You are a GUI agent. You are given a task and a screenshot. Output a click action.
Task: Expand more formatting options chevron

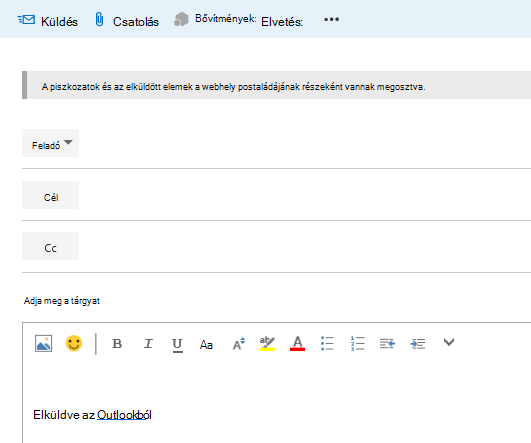coord(449,342)
